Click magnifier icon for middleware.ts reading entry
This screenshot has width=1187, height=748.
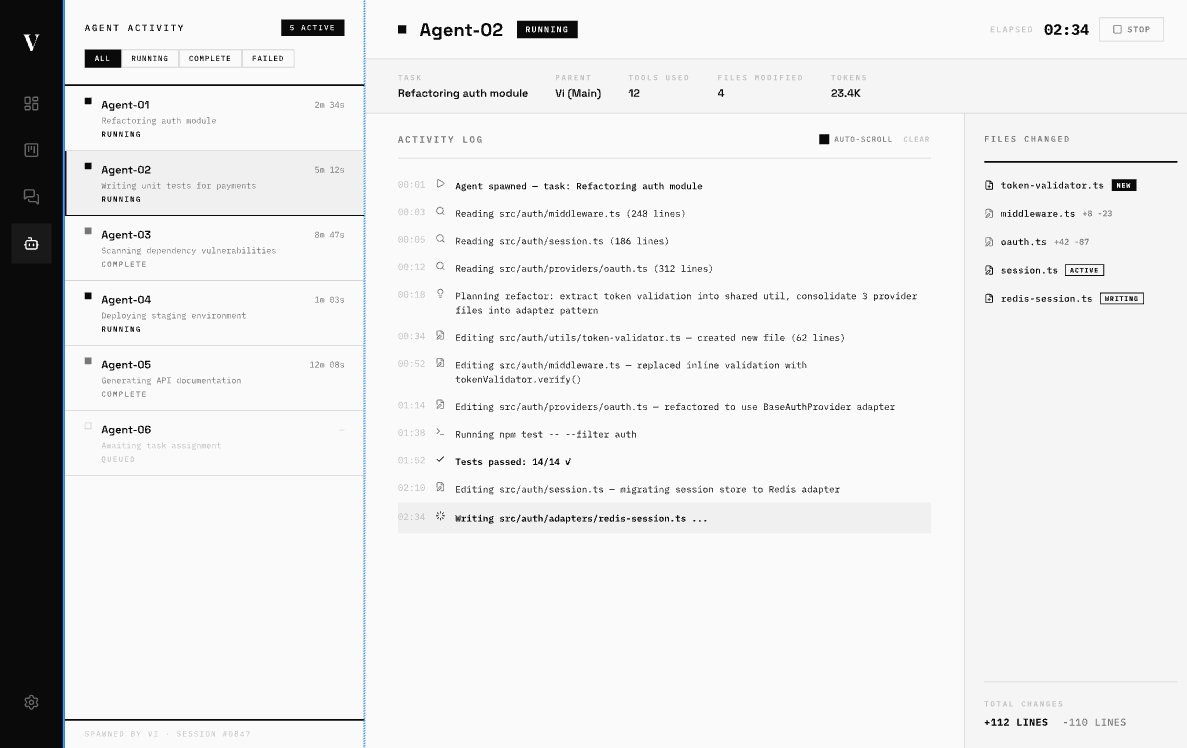coord(440,212)
